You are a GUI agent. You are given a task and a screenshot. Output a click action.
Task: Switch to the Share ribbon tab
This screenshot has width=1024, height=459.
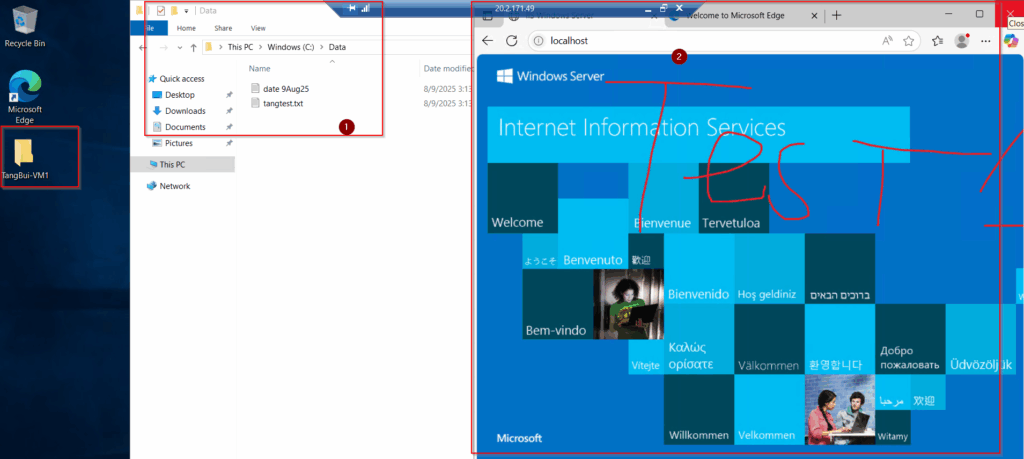tap(223, 28)
